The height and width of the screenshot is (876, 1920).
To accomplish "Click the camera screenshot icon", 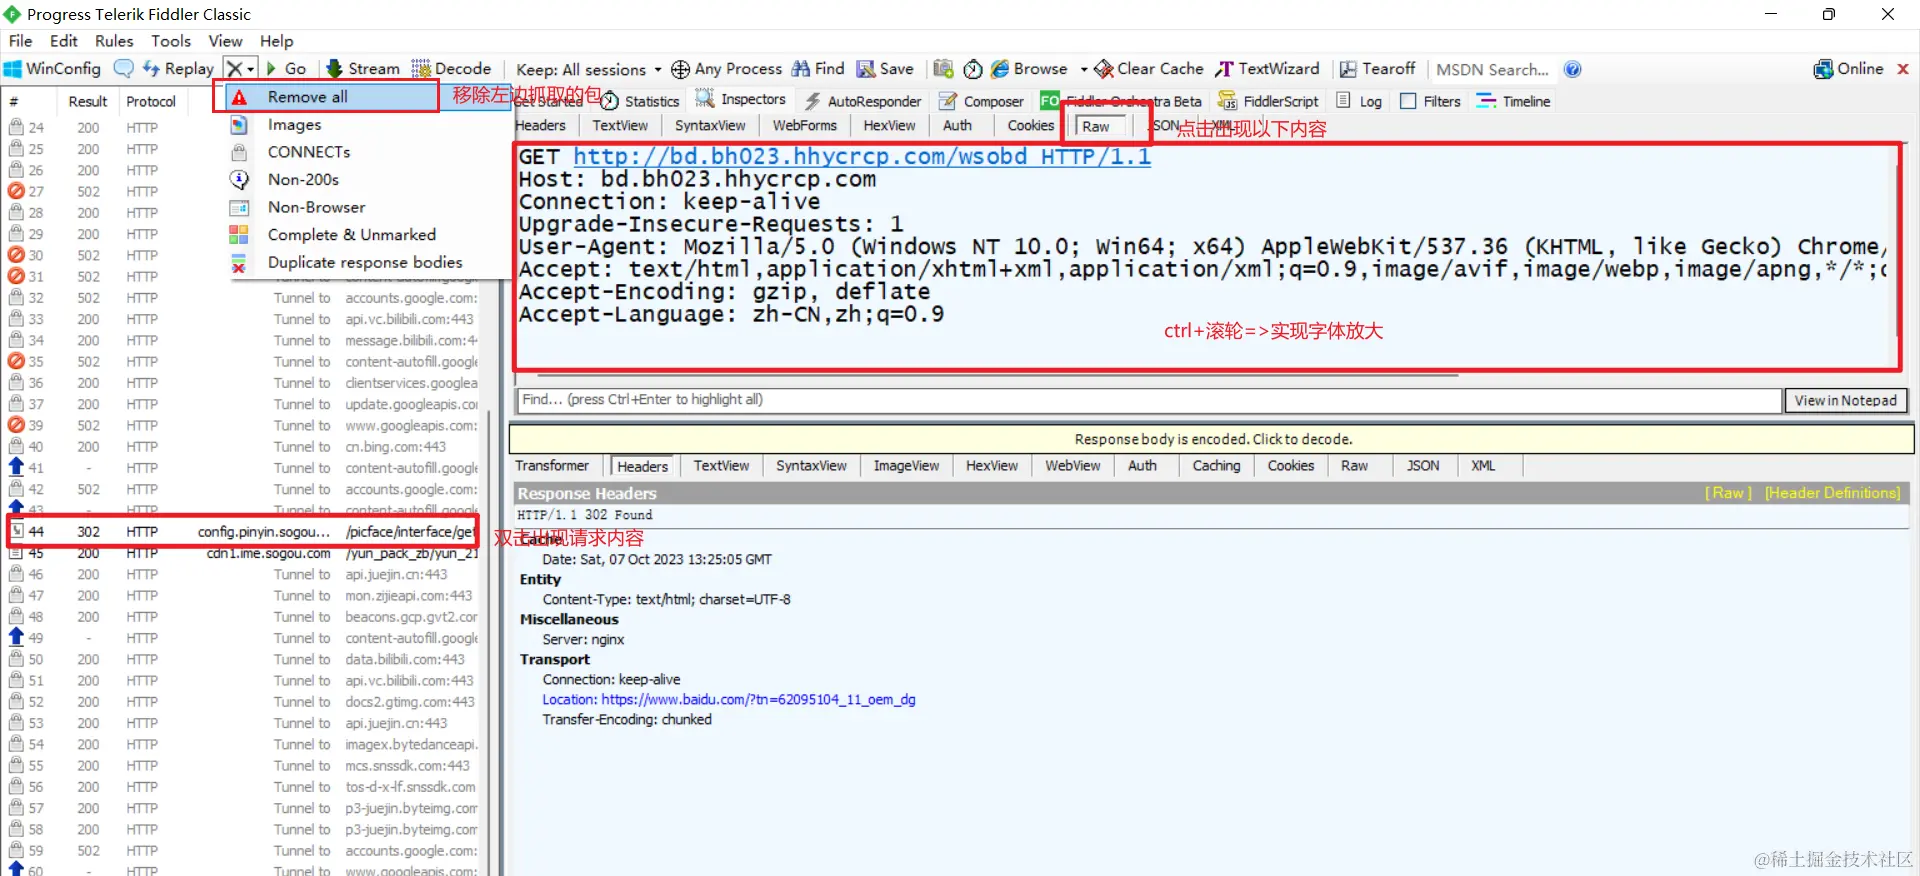I will tap(942, 68).
